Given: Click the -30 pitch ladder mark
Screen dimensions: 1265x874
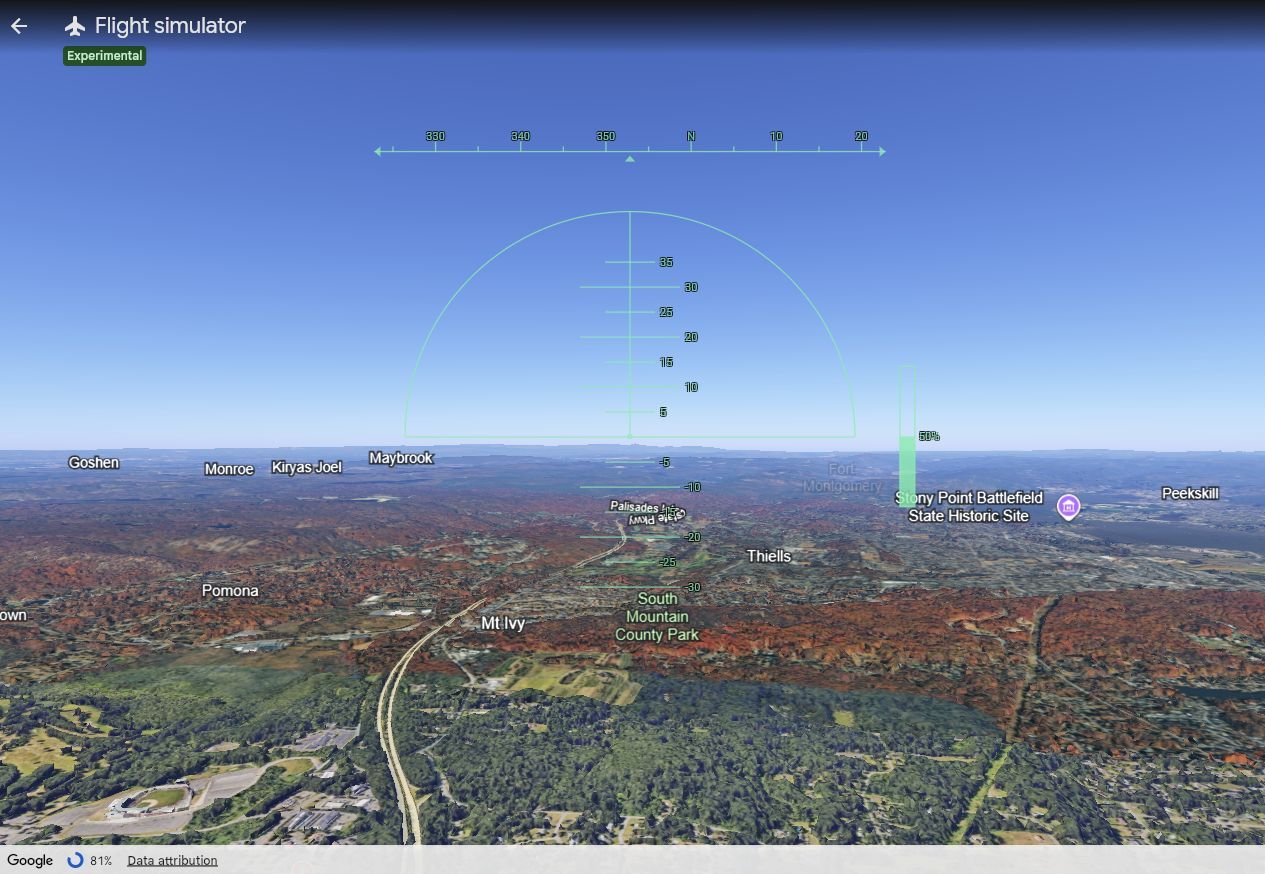Looking at the screenshot, I should pyautogui.click(x=692, y=587).
